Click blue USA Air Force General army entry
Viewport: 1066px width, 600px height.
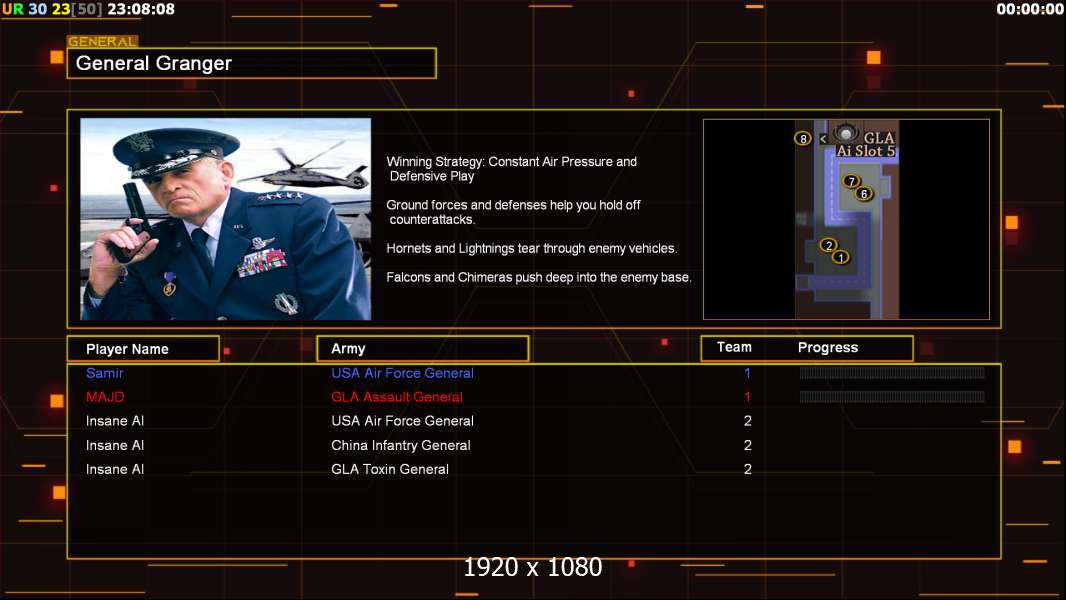[402, 373]
